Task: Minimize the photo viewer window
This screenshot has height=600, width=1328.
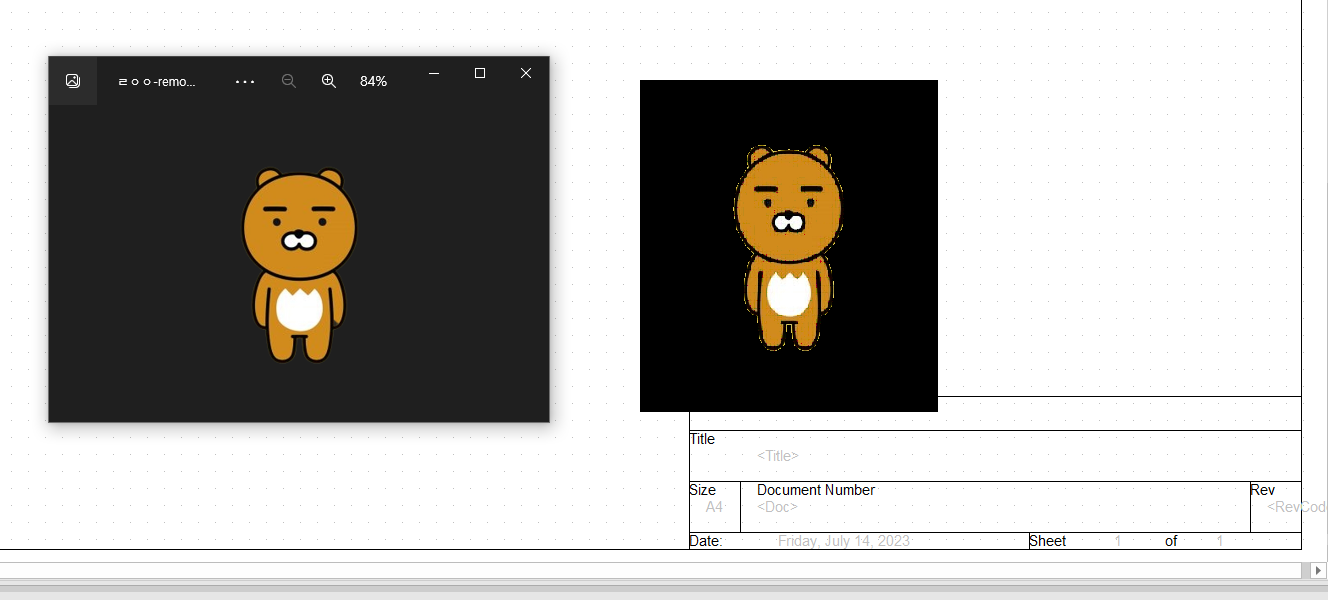Action: click(x=434, y=73)
